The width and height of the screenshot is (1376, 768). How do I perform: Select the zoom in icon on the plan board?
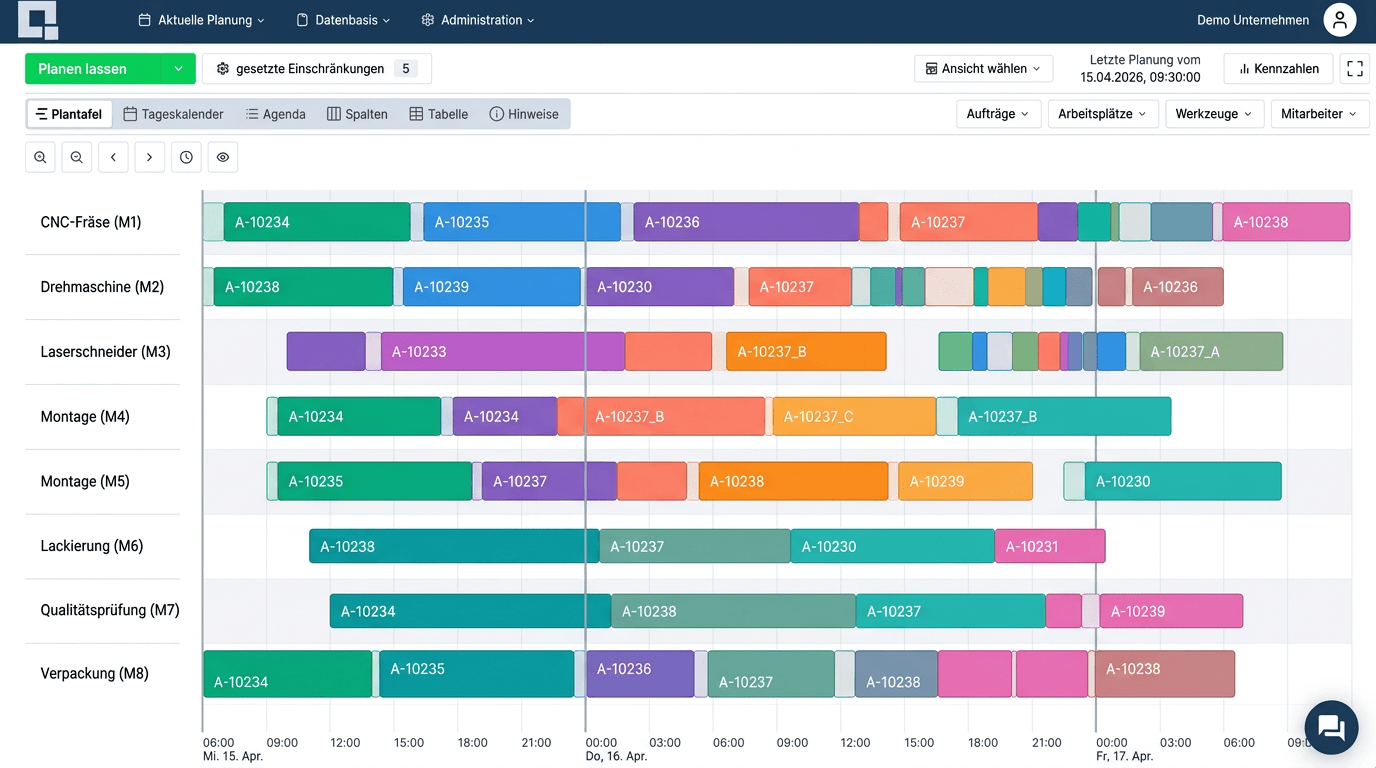click(40, 157)
